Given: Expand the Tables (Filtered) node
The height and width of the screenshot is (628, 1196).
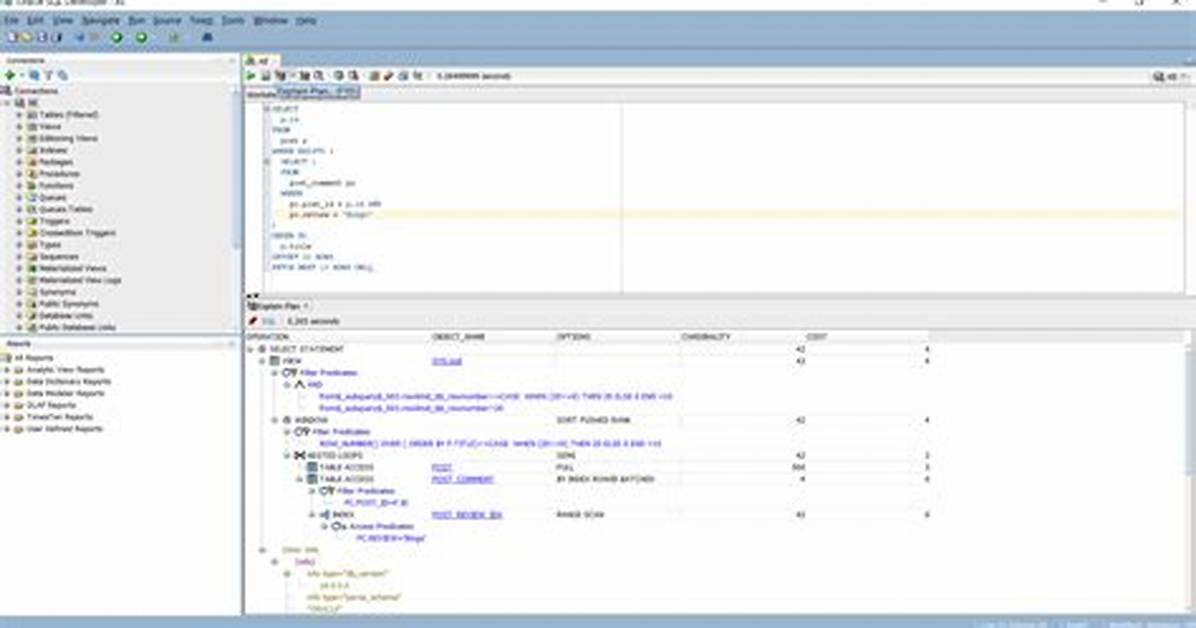Looking at the screenshot, I should (x=20, y=115).
